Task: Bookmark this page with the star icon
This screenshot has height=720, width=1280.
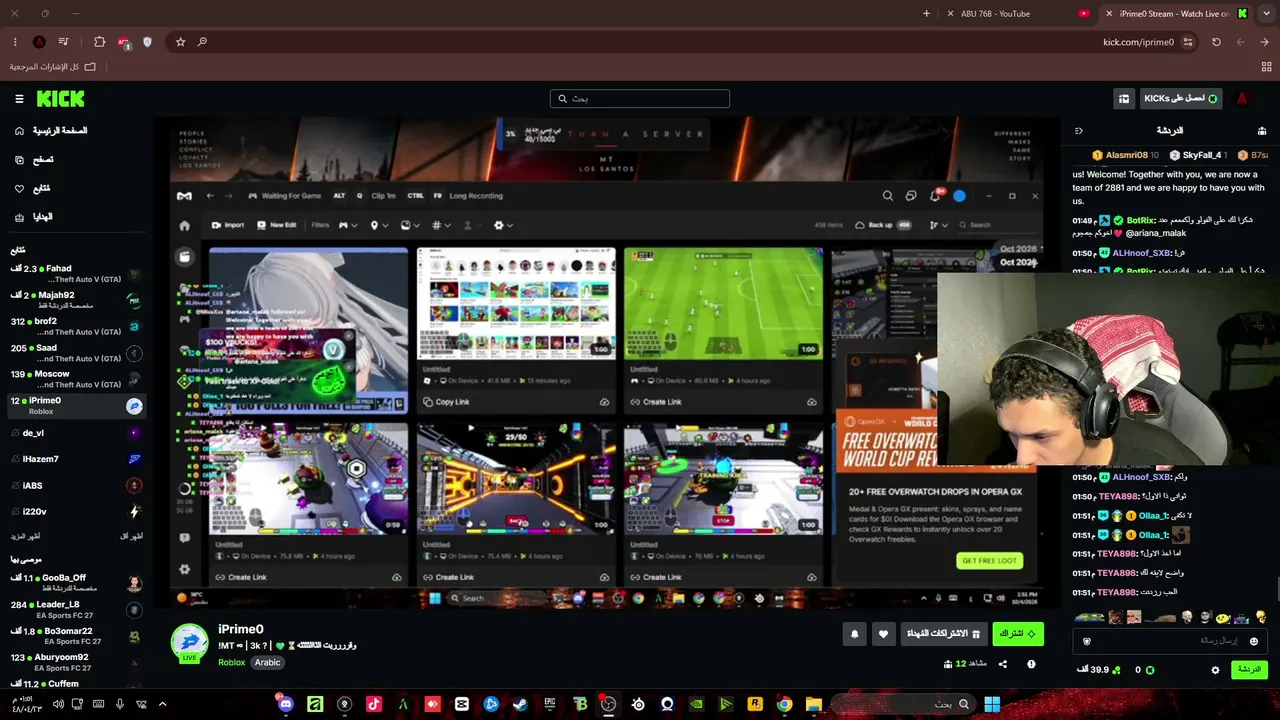Action: 180,42
